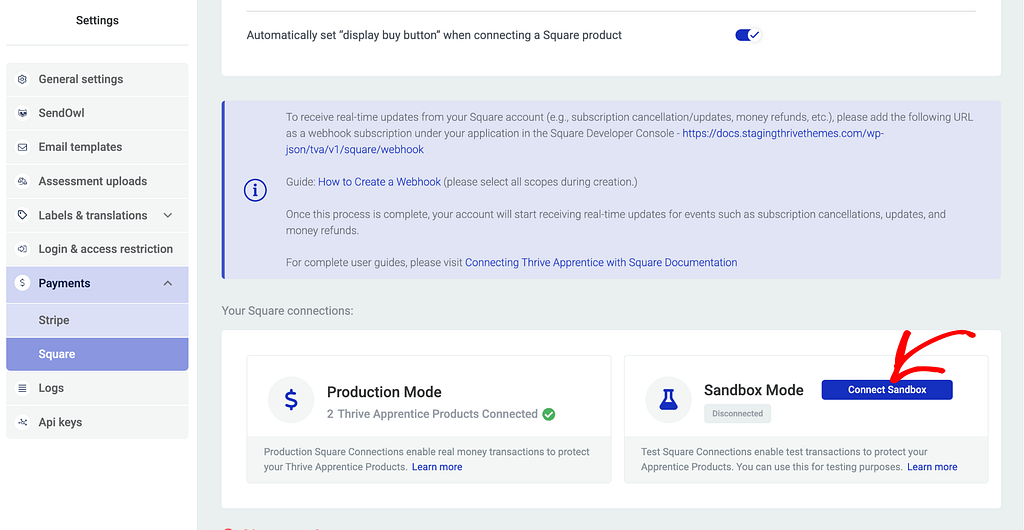The width and height of the screenshot is (1024, 530).
Task: Toggle automatic display buy button setting
Action: pyautogui.click(x=747, y=35)
